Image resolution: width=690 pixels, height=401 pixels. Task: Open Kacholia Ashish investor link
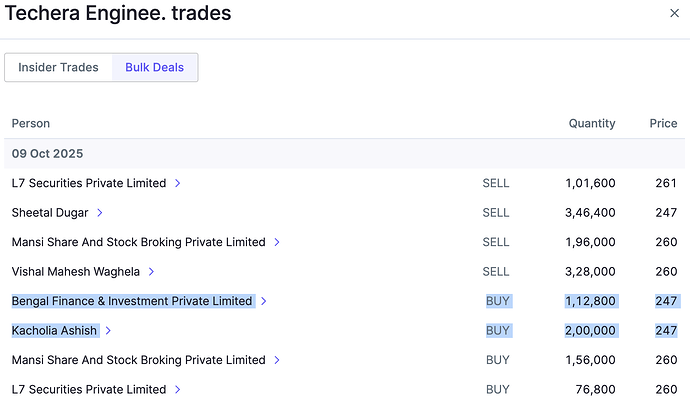tap(54, 331)
